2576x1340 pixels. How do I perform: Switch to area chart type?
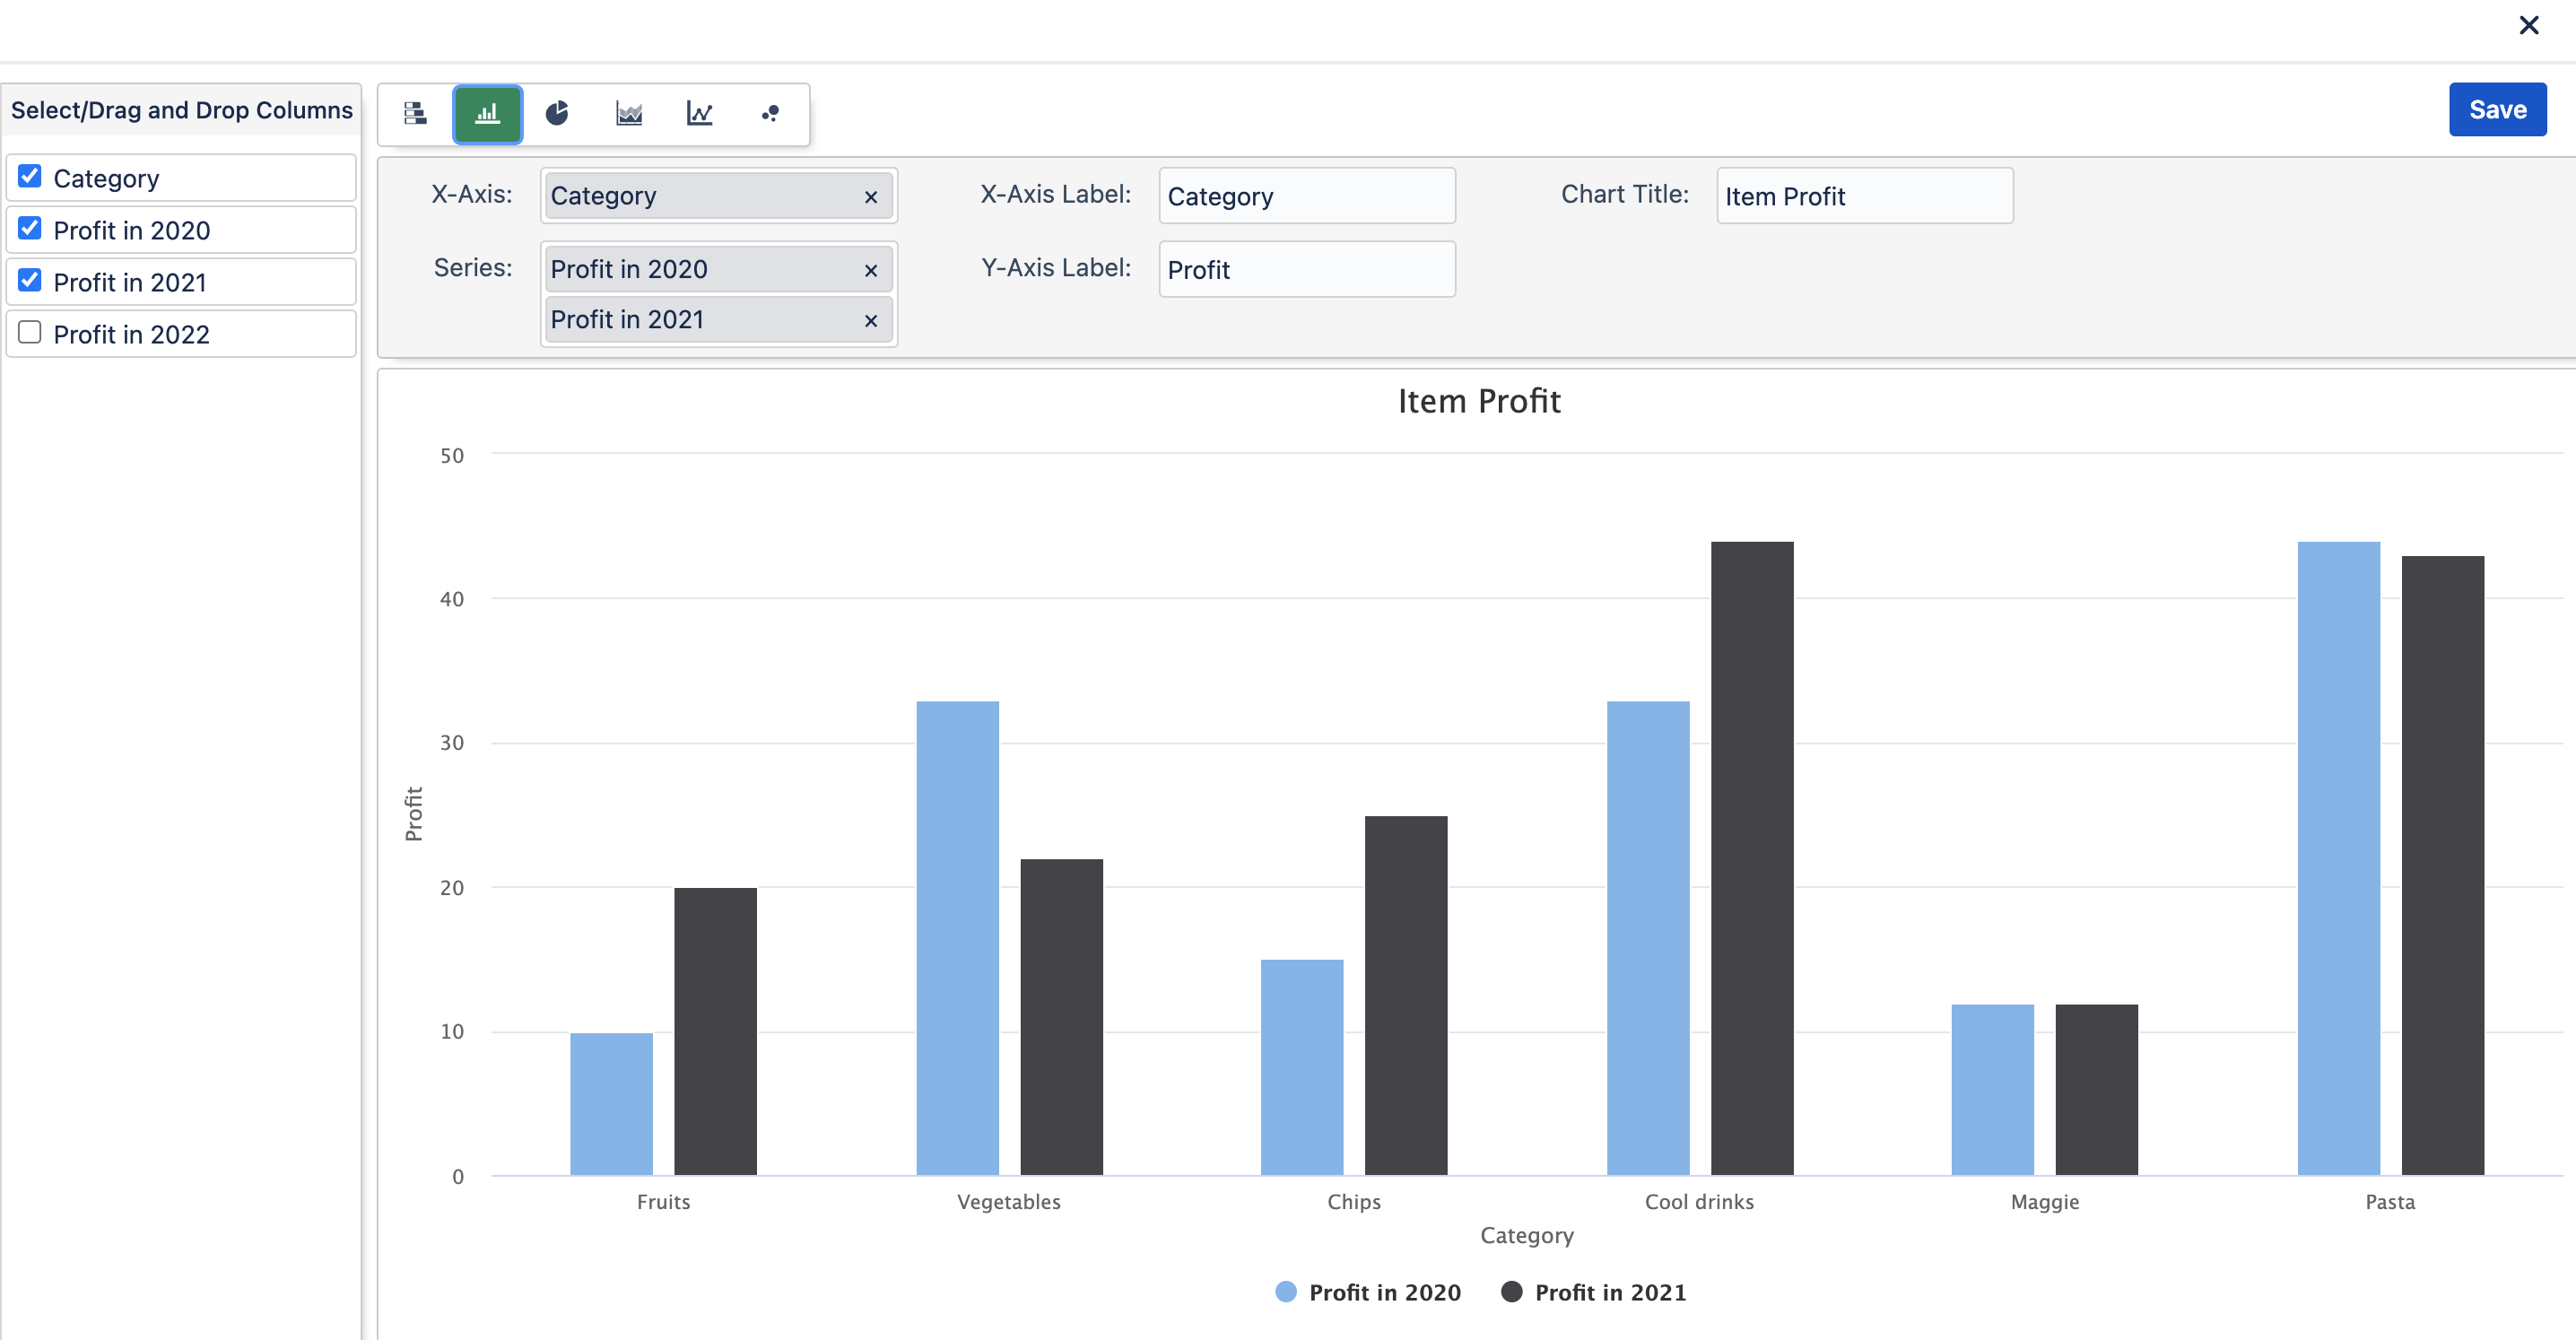click(628, 114)
